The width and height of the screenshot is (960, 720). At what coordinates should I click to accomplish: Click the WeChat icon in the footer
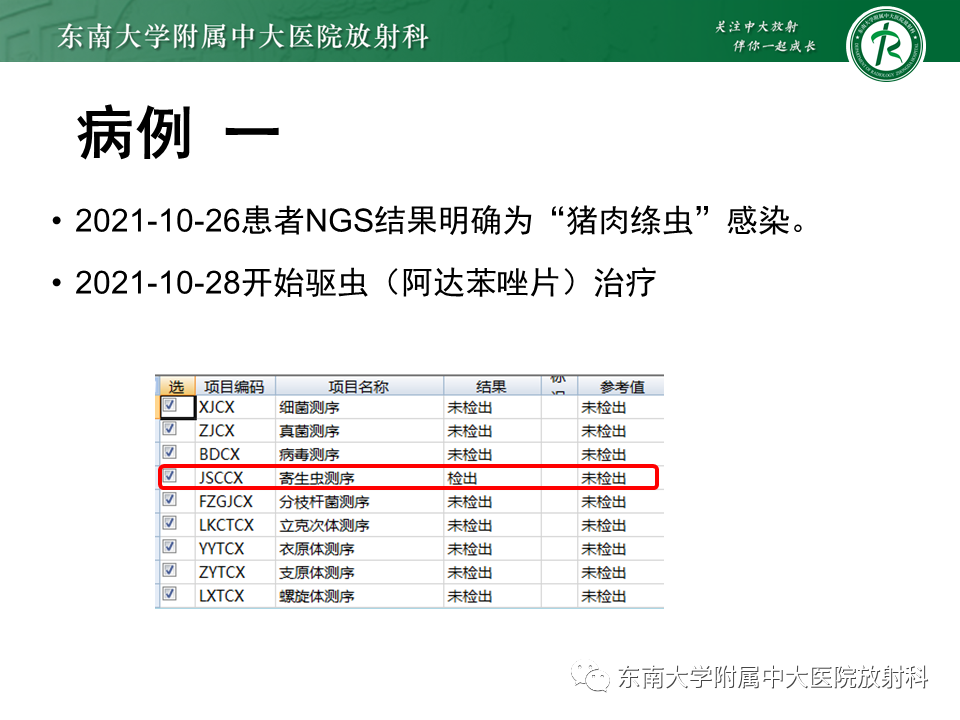pyautogui.click(x=590, y=677)
